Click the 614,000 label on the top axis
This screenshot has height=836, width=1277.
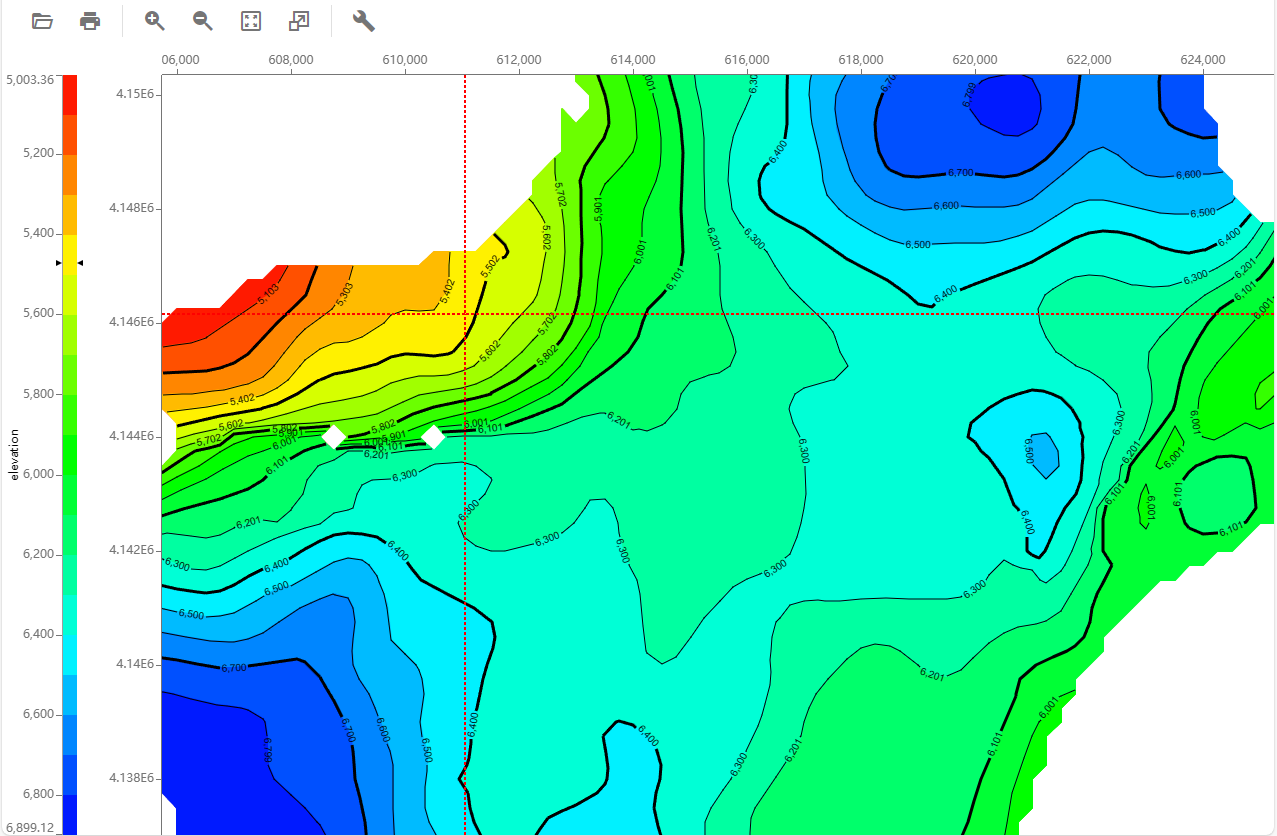pos(633,60)
